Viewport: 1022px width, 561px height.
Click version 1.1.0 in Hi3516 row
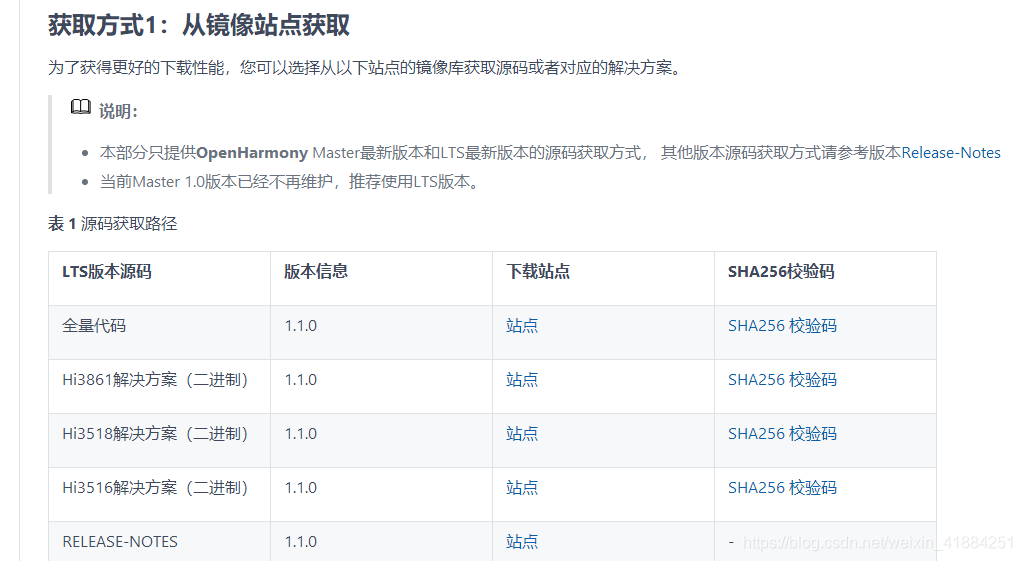(300, 488)
